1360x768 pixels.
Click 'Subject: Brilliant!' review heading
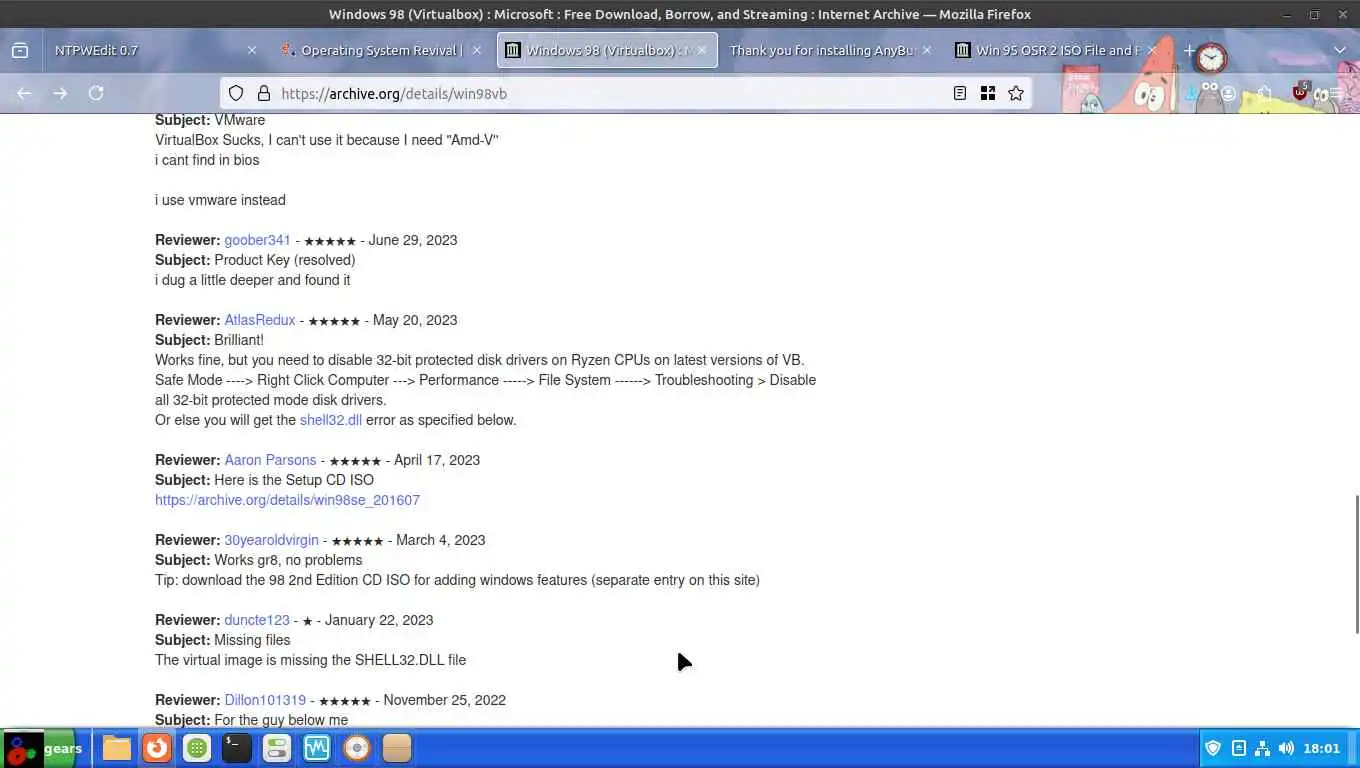pyautogui.click(x=209, y=340)
